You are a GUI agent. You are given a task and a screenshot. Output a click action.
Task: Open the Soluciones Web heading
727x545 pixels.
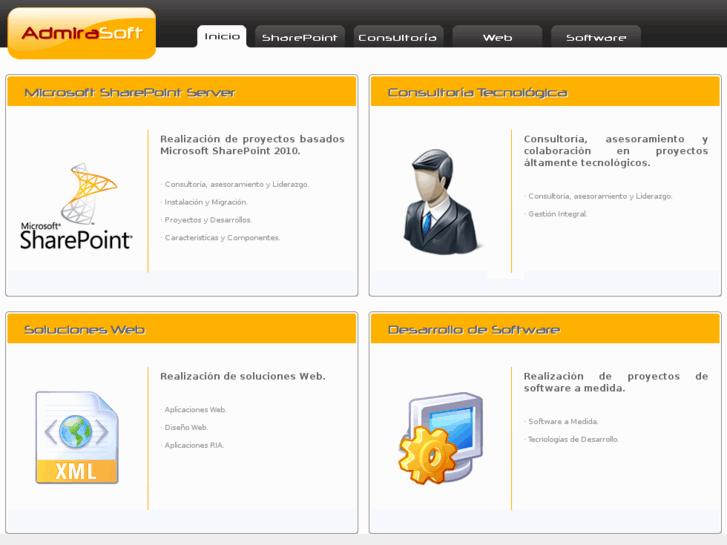click(84, 330)
